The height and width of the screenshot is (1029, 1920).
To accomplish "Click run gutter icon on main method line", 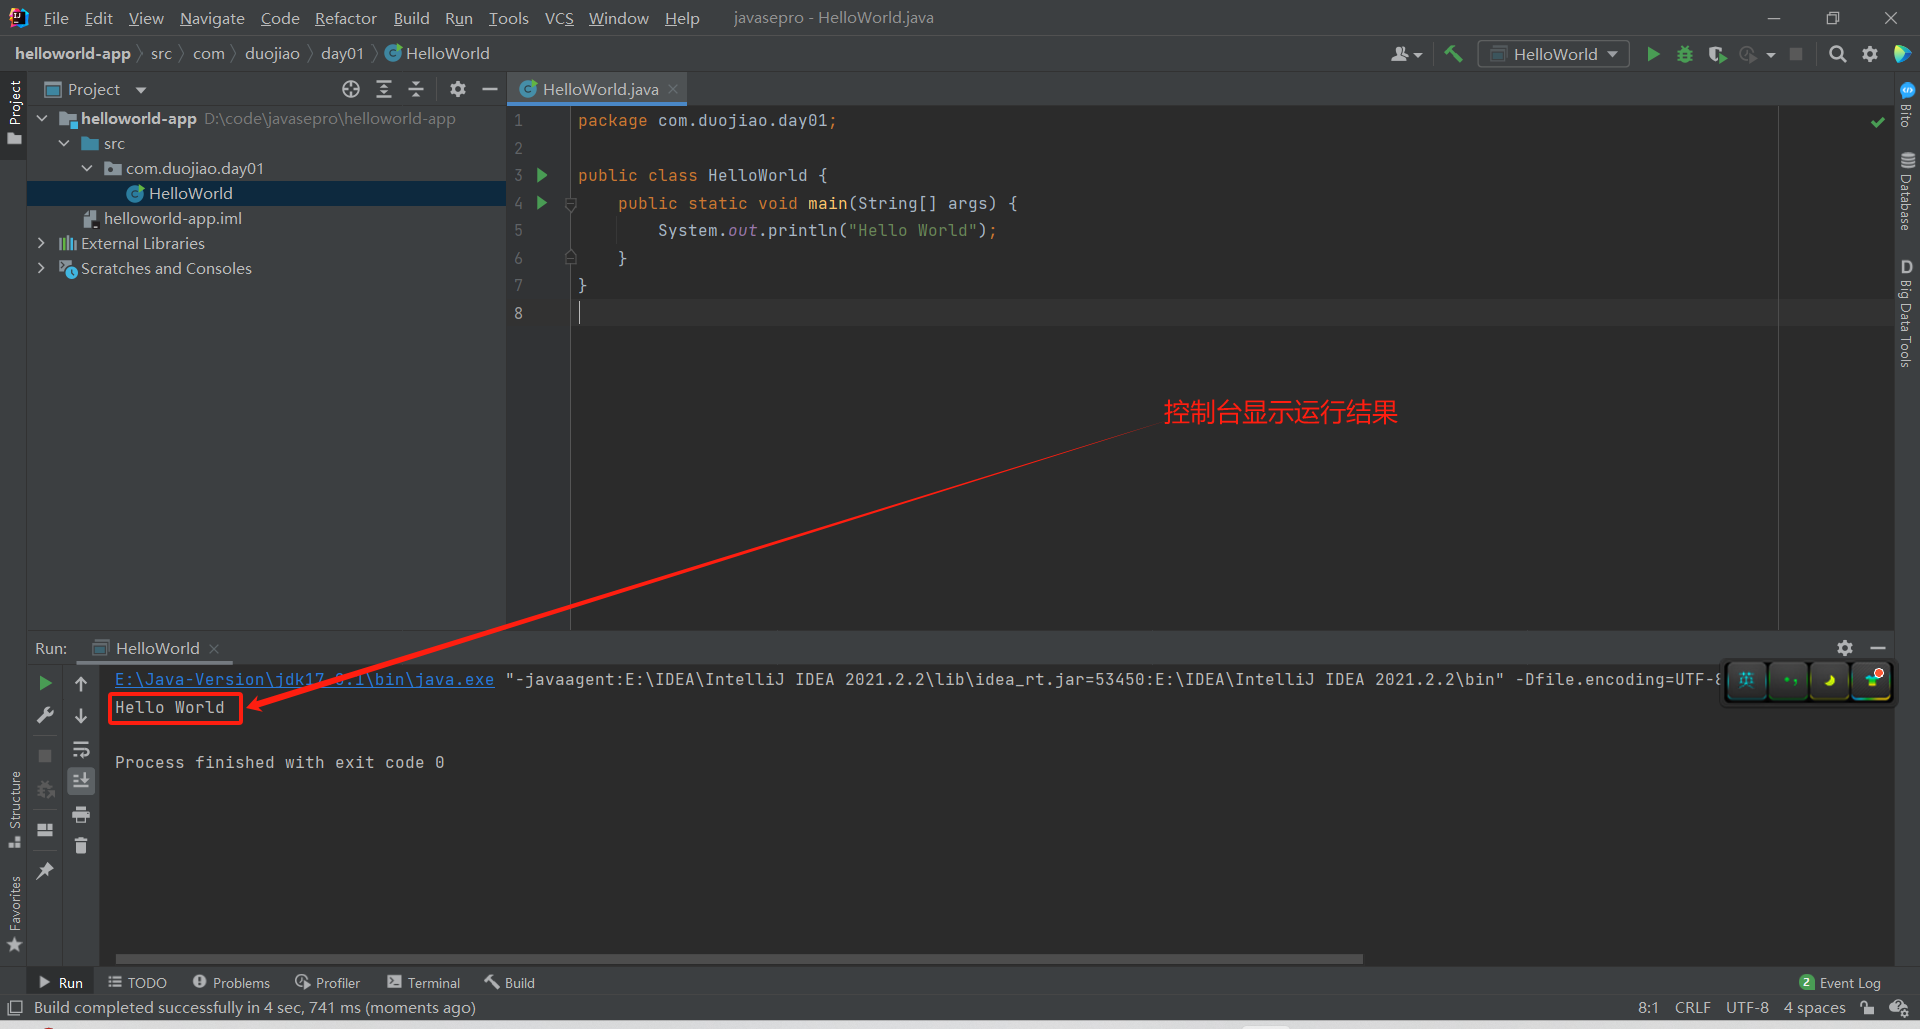I will (542, 203).
